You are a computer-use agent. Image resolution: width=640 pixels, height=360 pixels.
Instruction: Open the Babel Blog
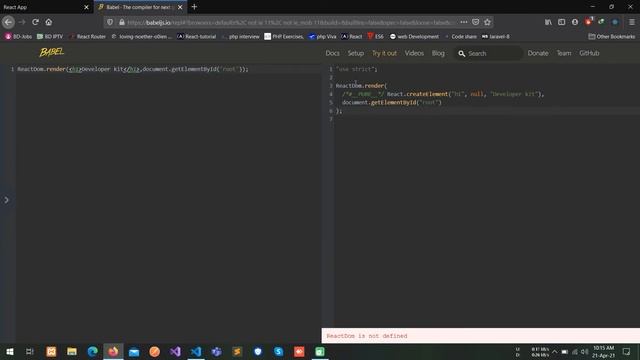pyautogui.click(x=438, y=53)
